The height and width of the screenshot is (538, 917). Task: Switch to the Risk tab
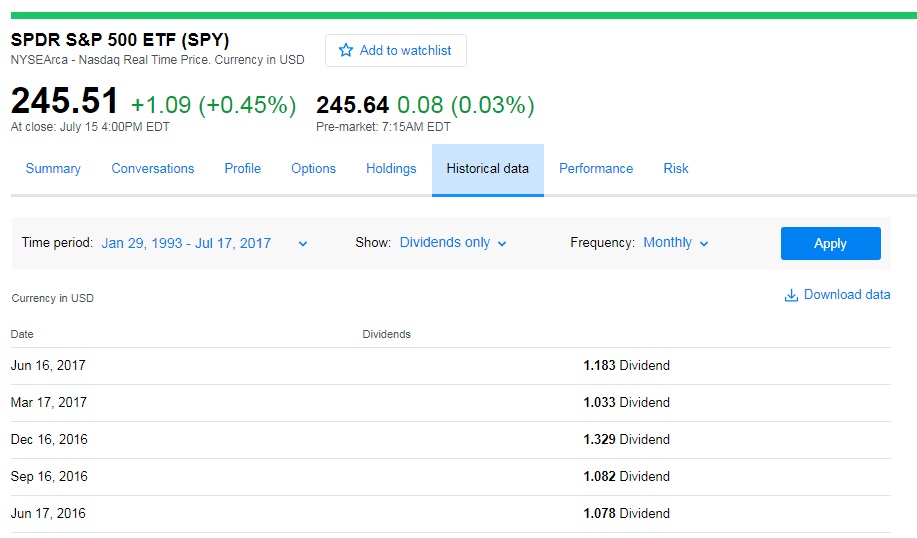[676, 169]
